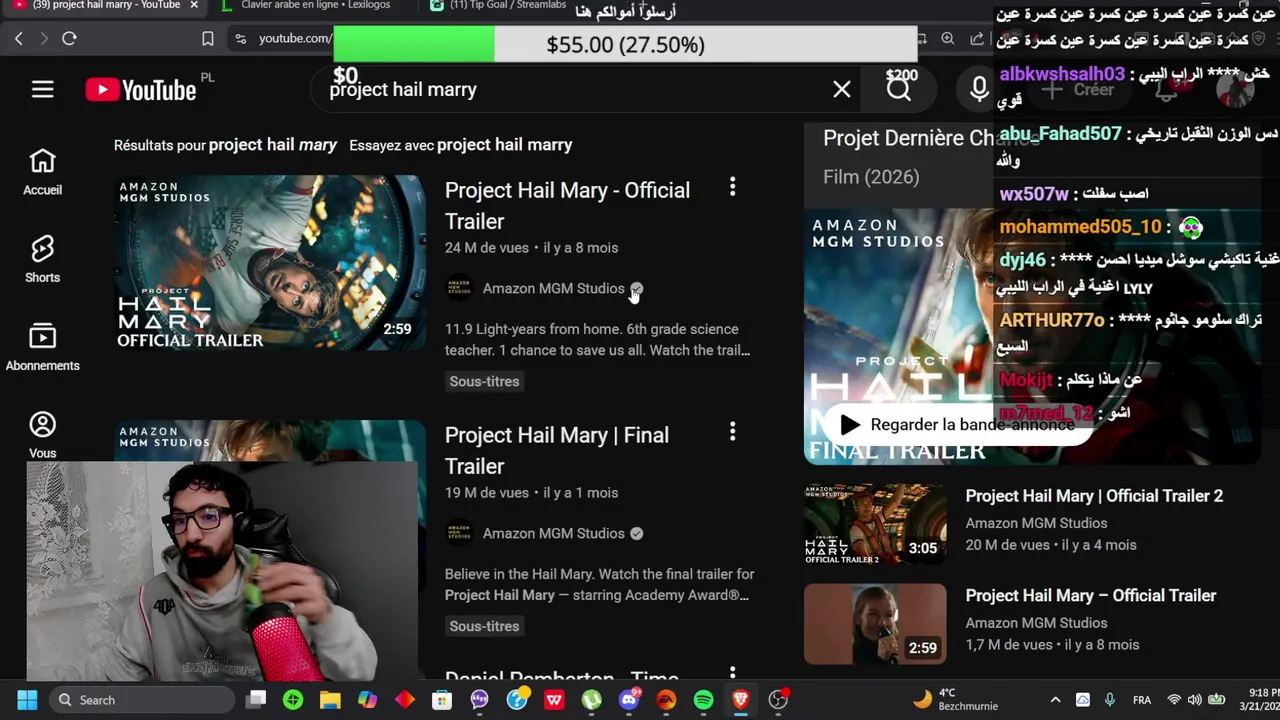Open 'Project Hail Mary | Official Trailer 2' title
This screenshot has width=1280, height=720.
[1094, 496]
